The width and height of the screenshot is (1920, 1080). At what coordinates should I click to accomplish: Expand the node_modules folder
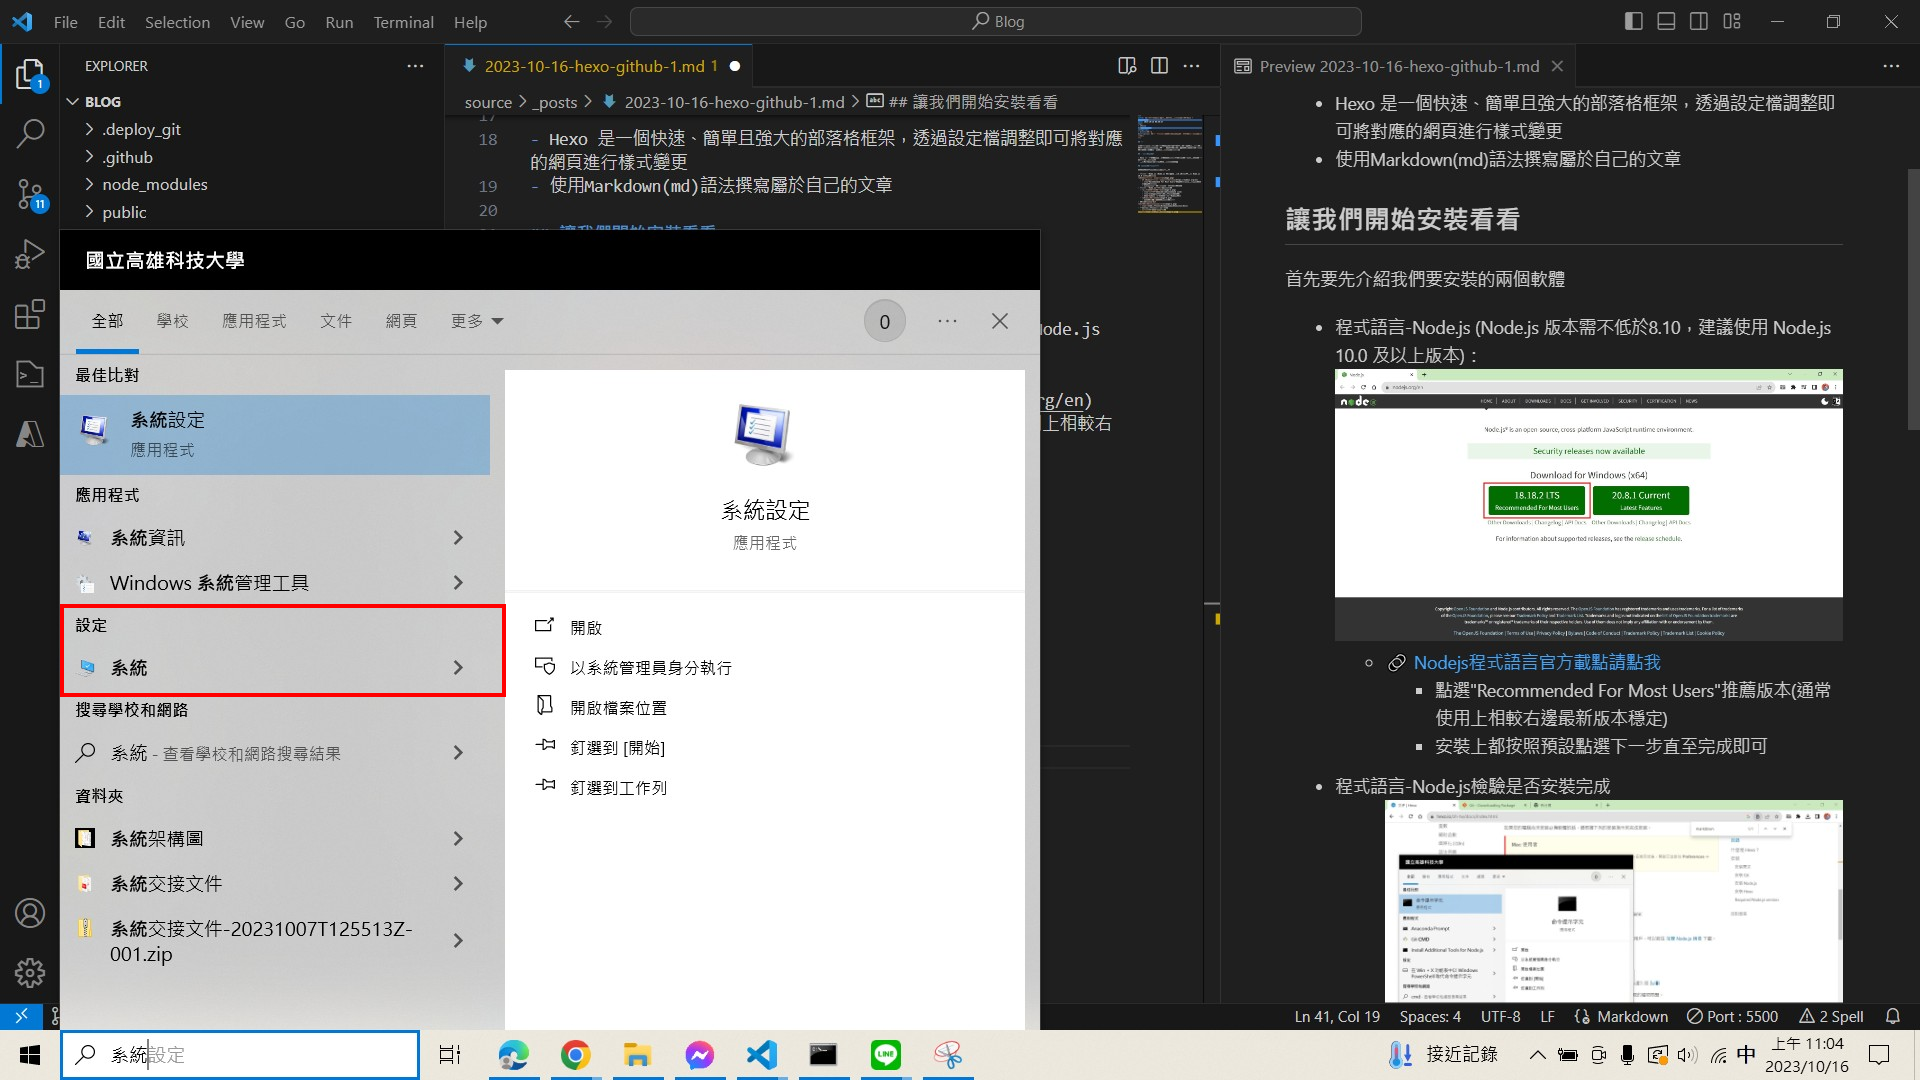tap(154, 184)
